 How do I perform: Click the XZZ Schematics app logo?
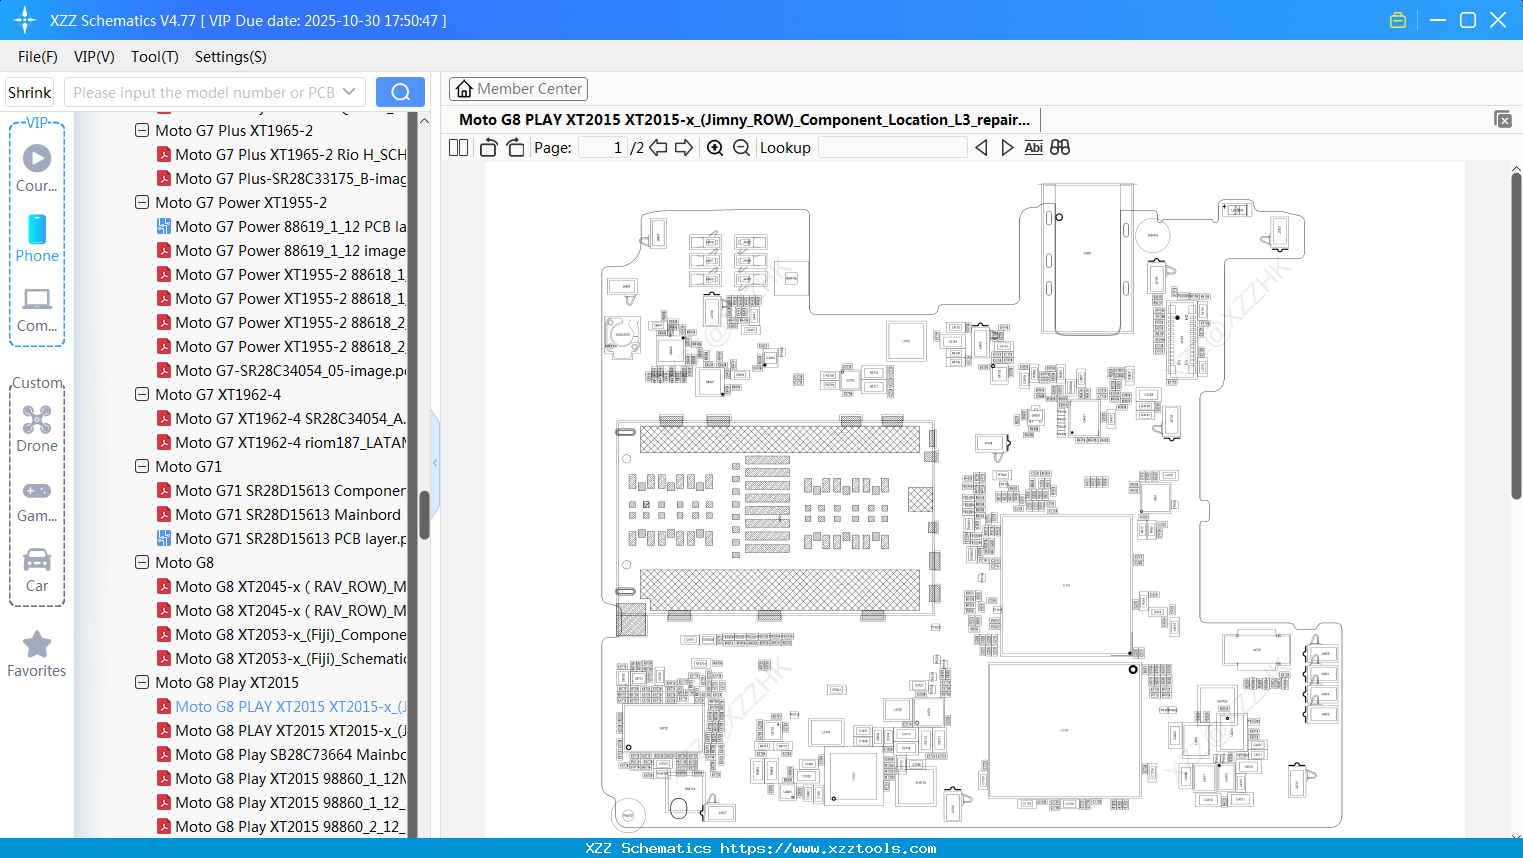(25, 20)
